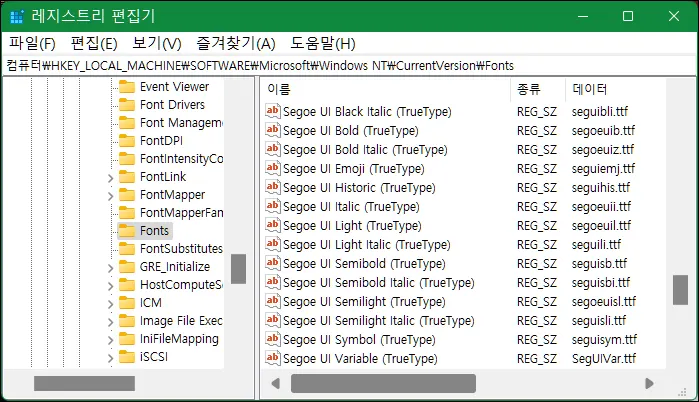Expand the iSCSI key
699x402 pixels.
(x=111, y=358)
